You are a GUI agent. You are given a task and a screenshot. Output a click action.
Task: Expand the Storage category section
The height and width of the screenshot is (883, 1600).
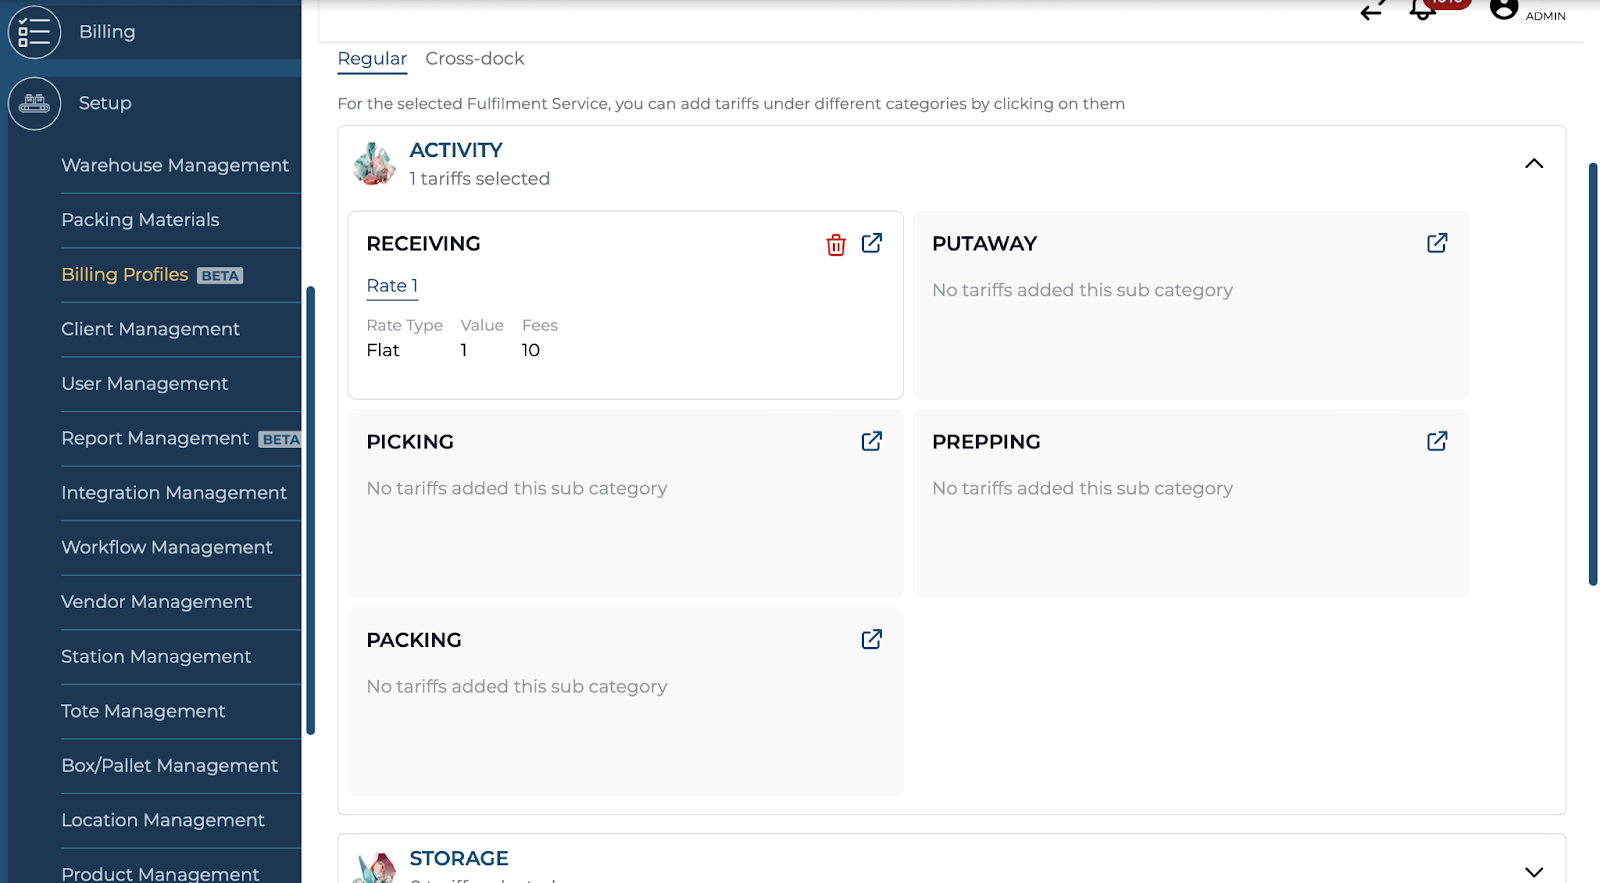[x=1533, y=871]
